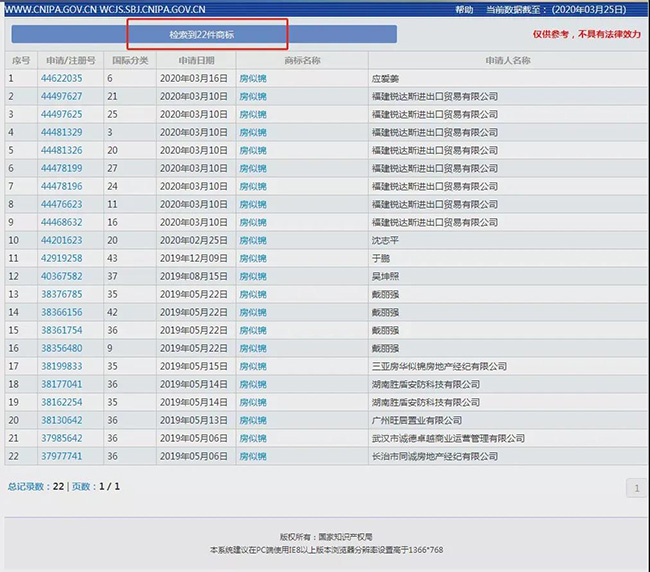The image size is (650, 572).
Task: Open registration number 38177041
Action: click(61, 384)
